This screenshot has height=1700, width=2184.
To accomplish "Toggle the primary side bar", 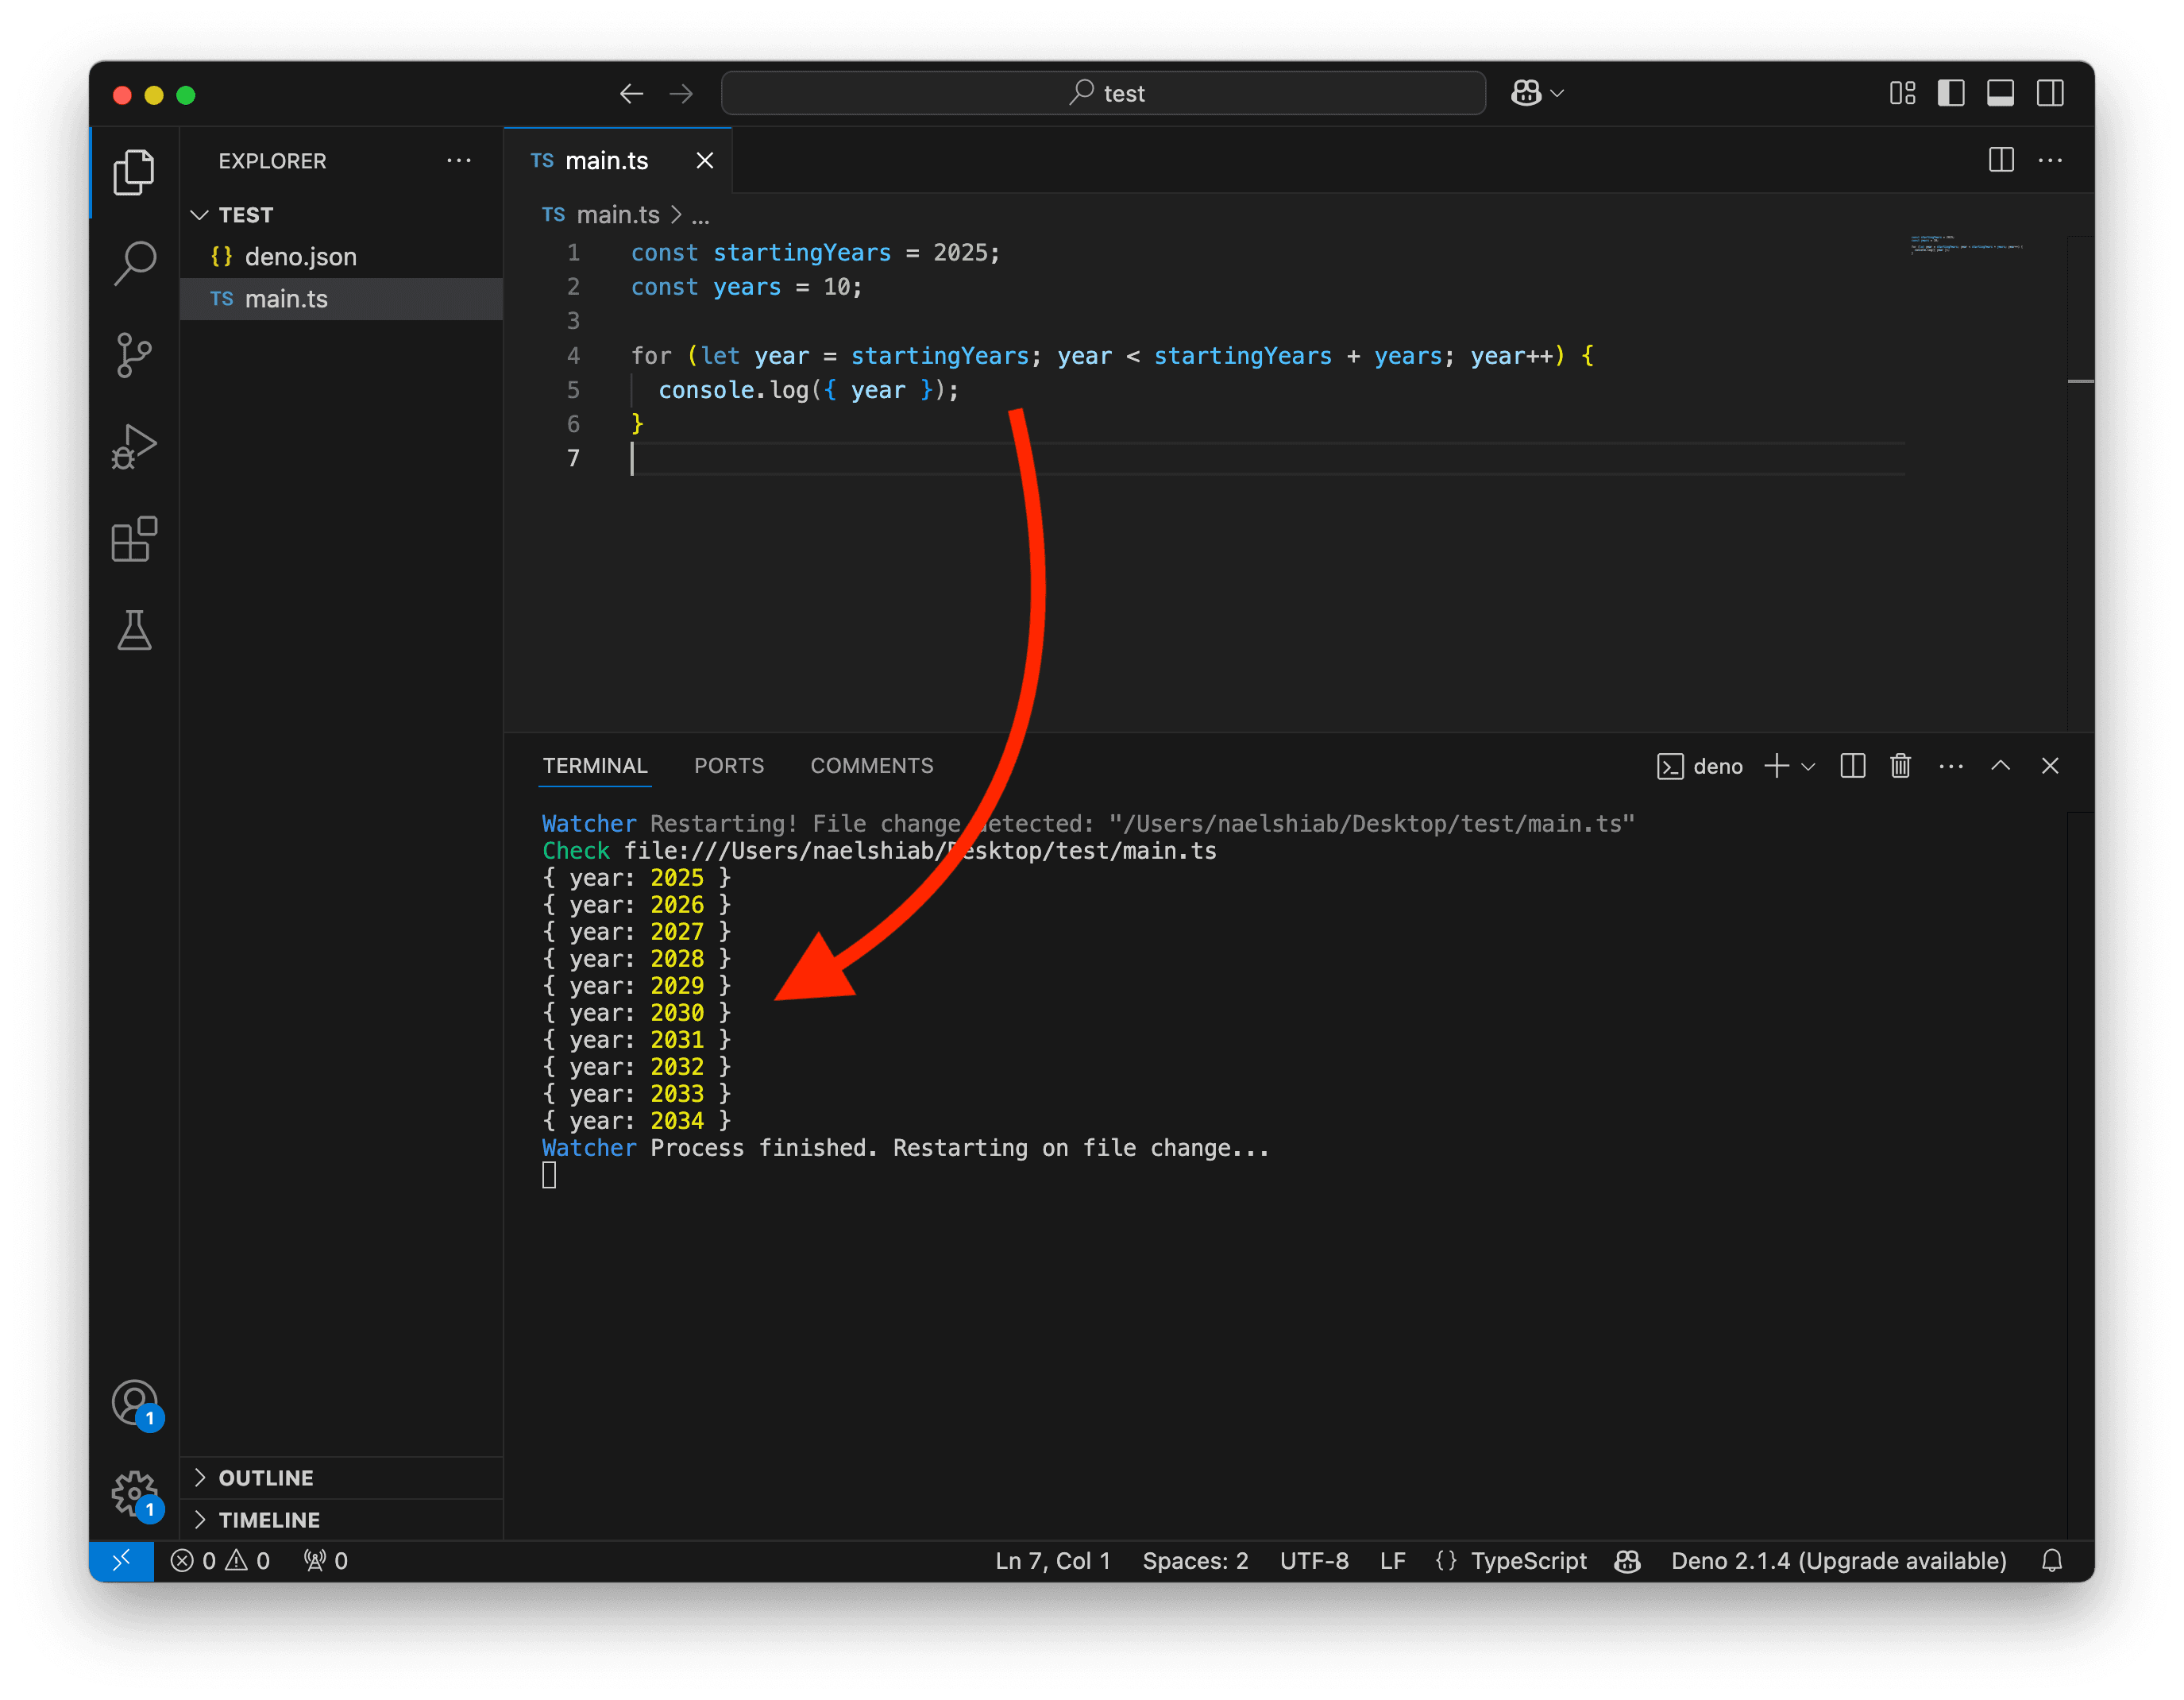I will coord(1951,93).
